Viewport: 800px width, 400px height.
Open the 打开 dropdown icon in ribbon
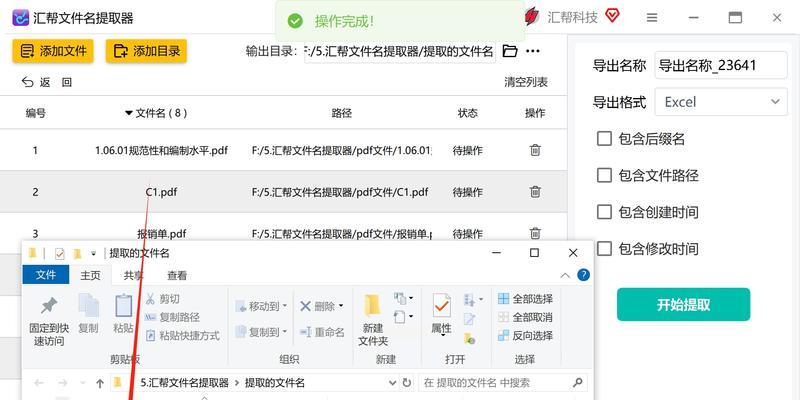pyautogui.click(x=473, y=299)
